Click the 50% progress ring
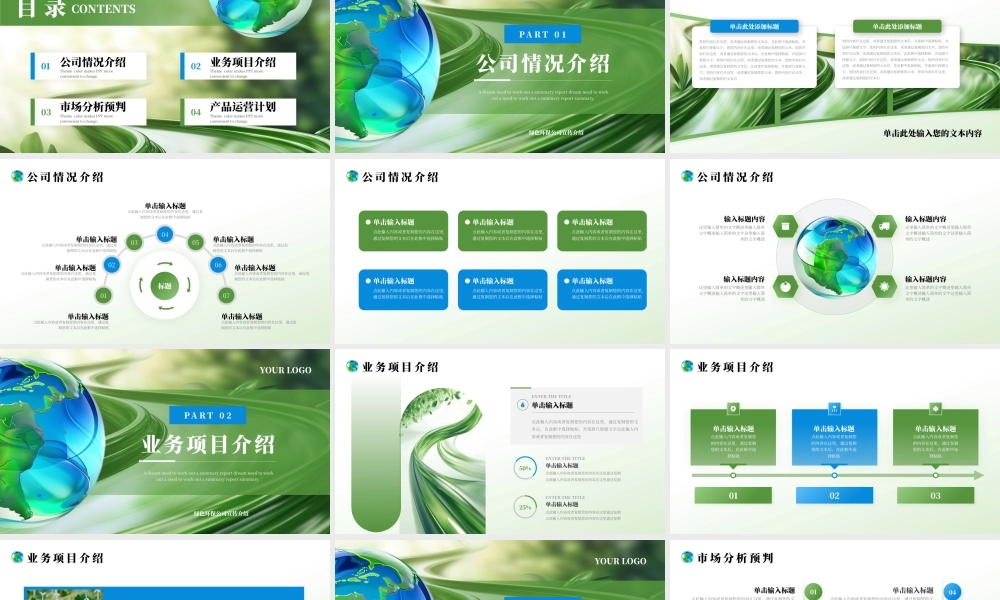This screenshot has height=600, width=1000. [x=525, y=468]
